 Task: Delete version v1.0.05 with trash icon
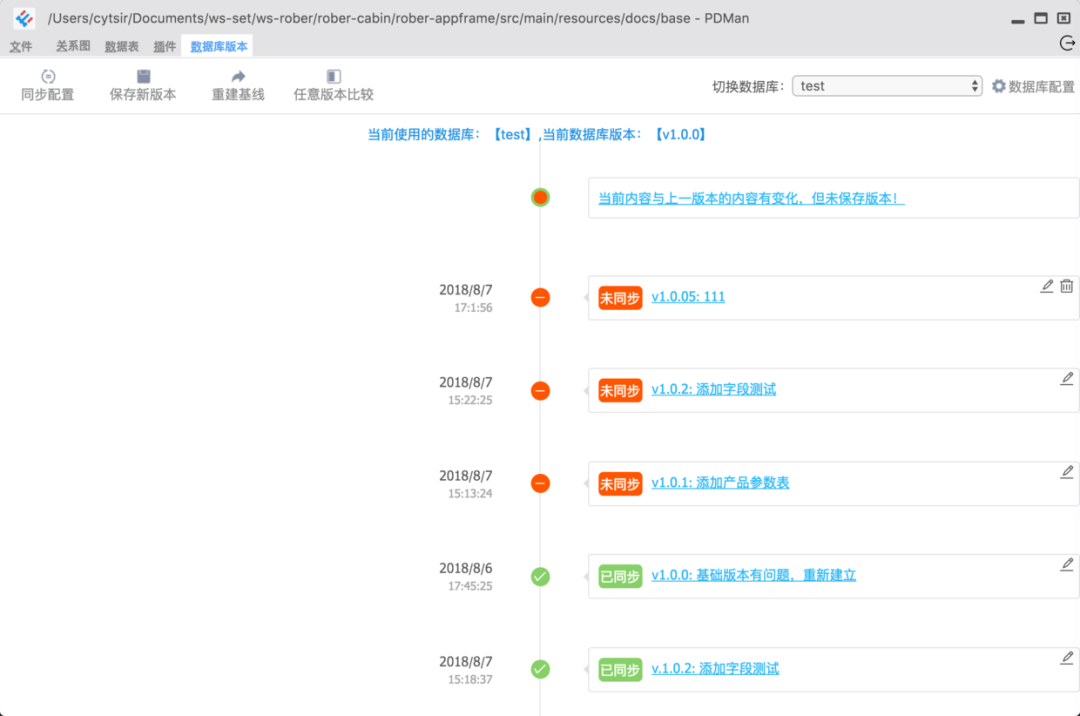click(x=1066, y=286)
